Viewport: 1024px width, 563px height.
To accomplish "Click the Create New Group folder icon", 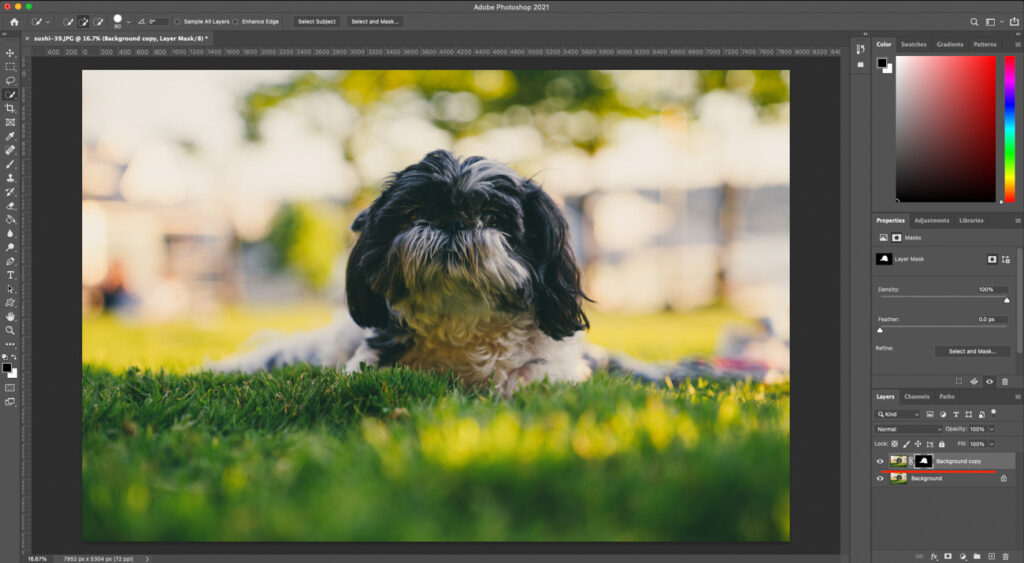I will click(977, 556).
